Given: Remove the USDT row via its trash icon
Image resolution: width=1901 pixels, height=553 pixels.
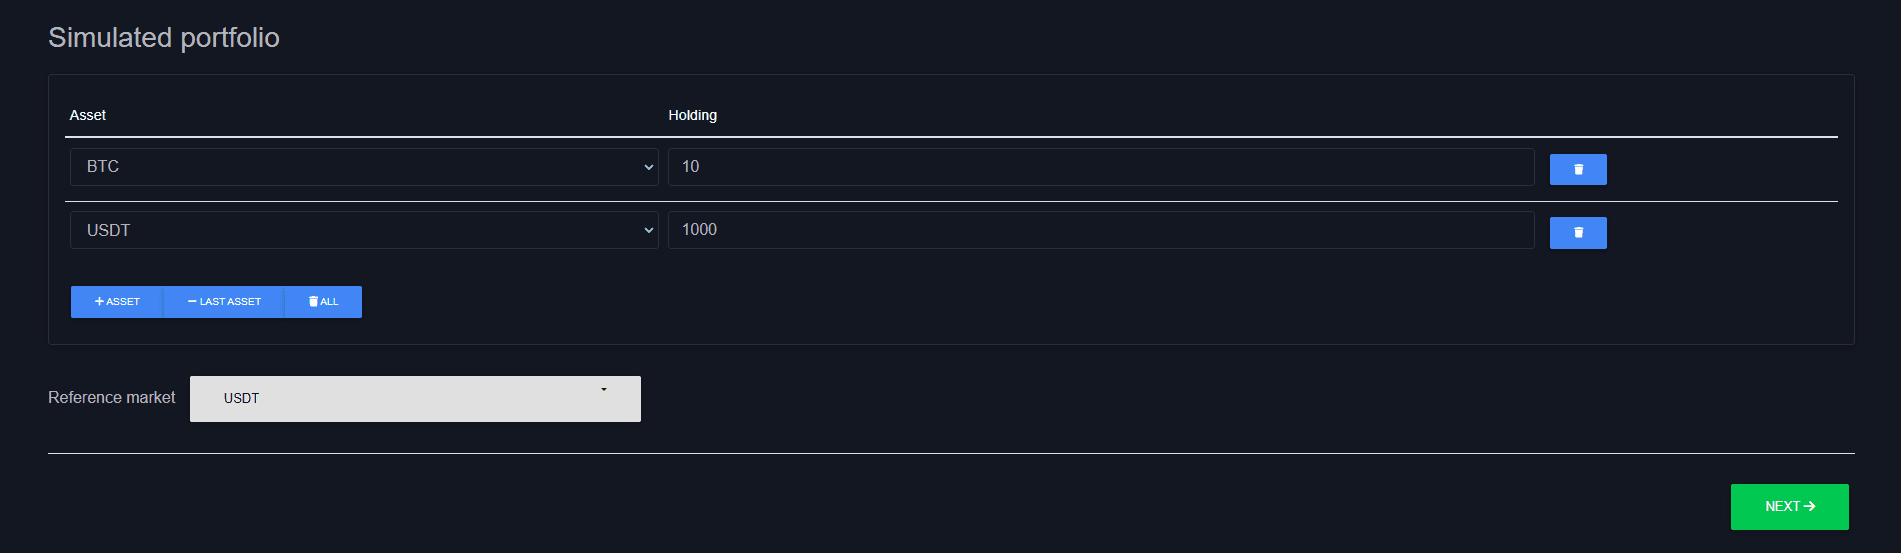Looking at the screenshot, I should [x=1578, y=233].
